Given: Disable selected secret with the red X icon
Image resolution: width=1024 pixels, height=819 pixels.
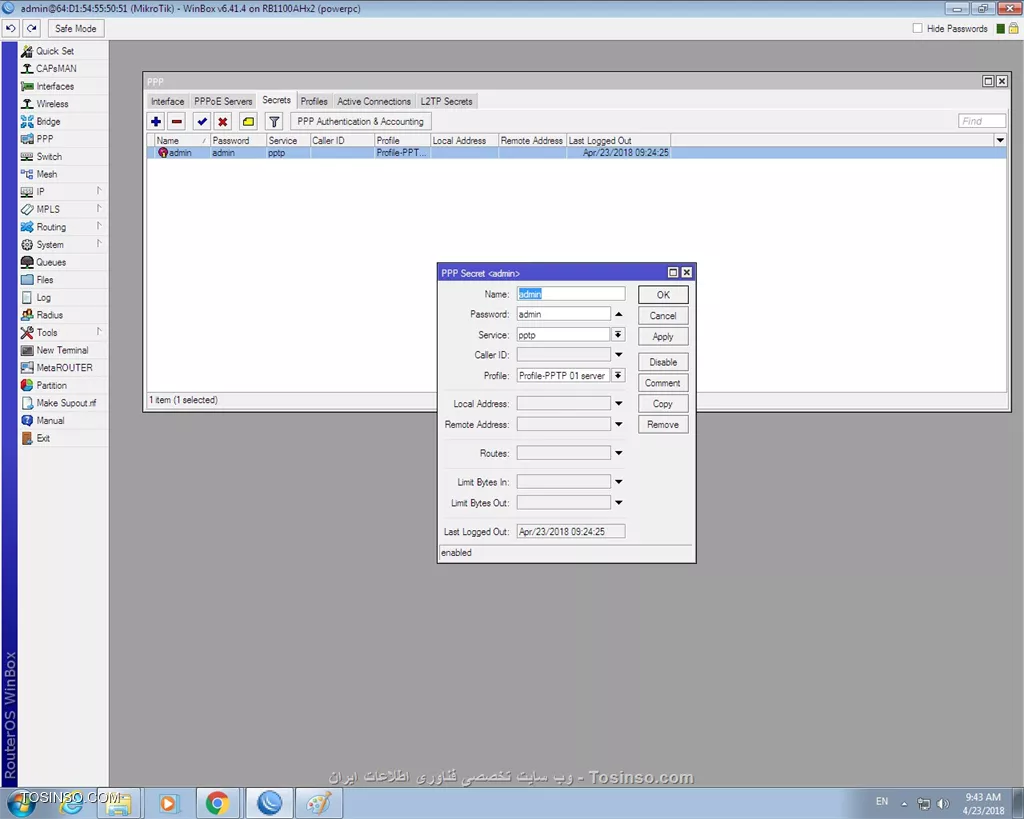Looking at the screenshot, I should [223, 121].
